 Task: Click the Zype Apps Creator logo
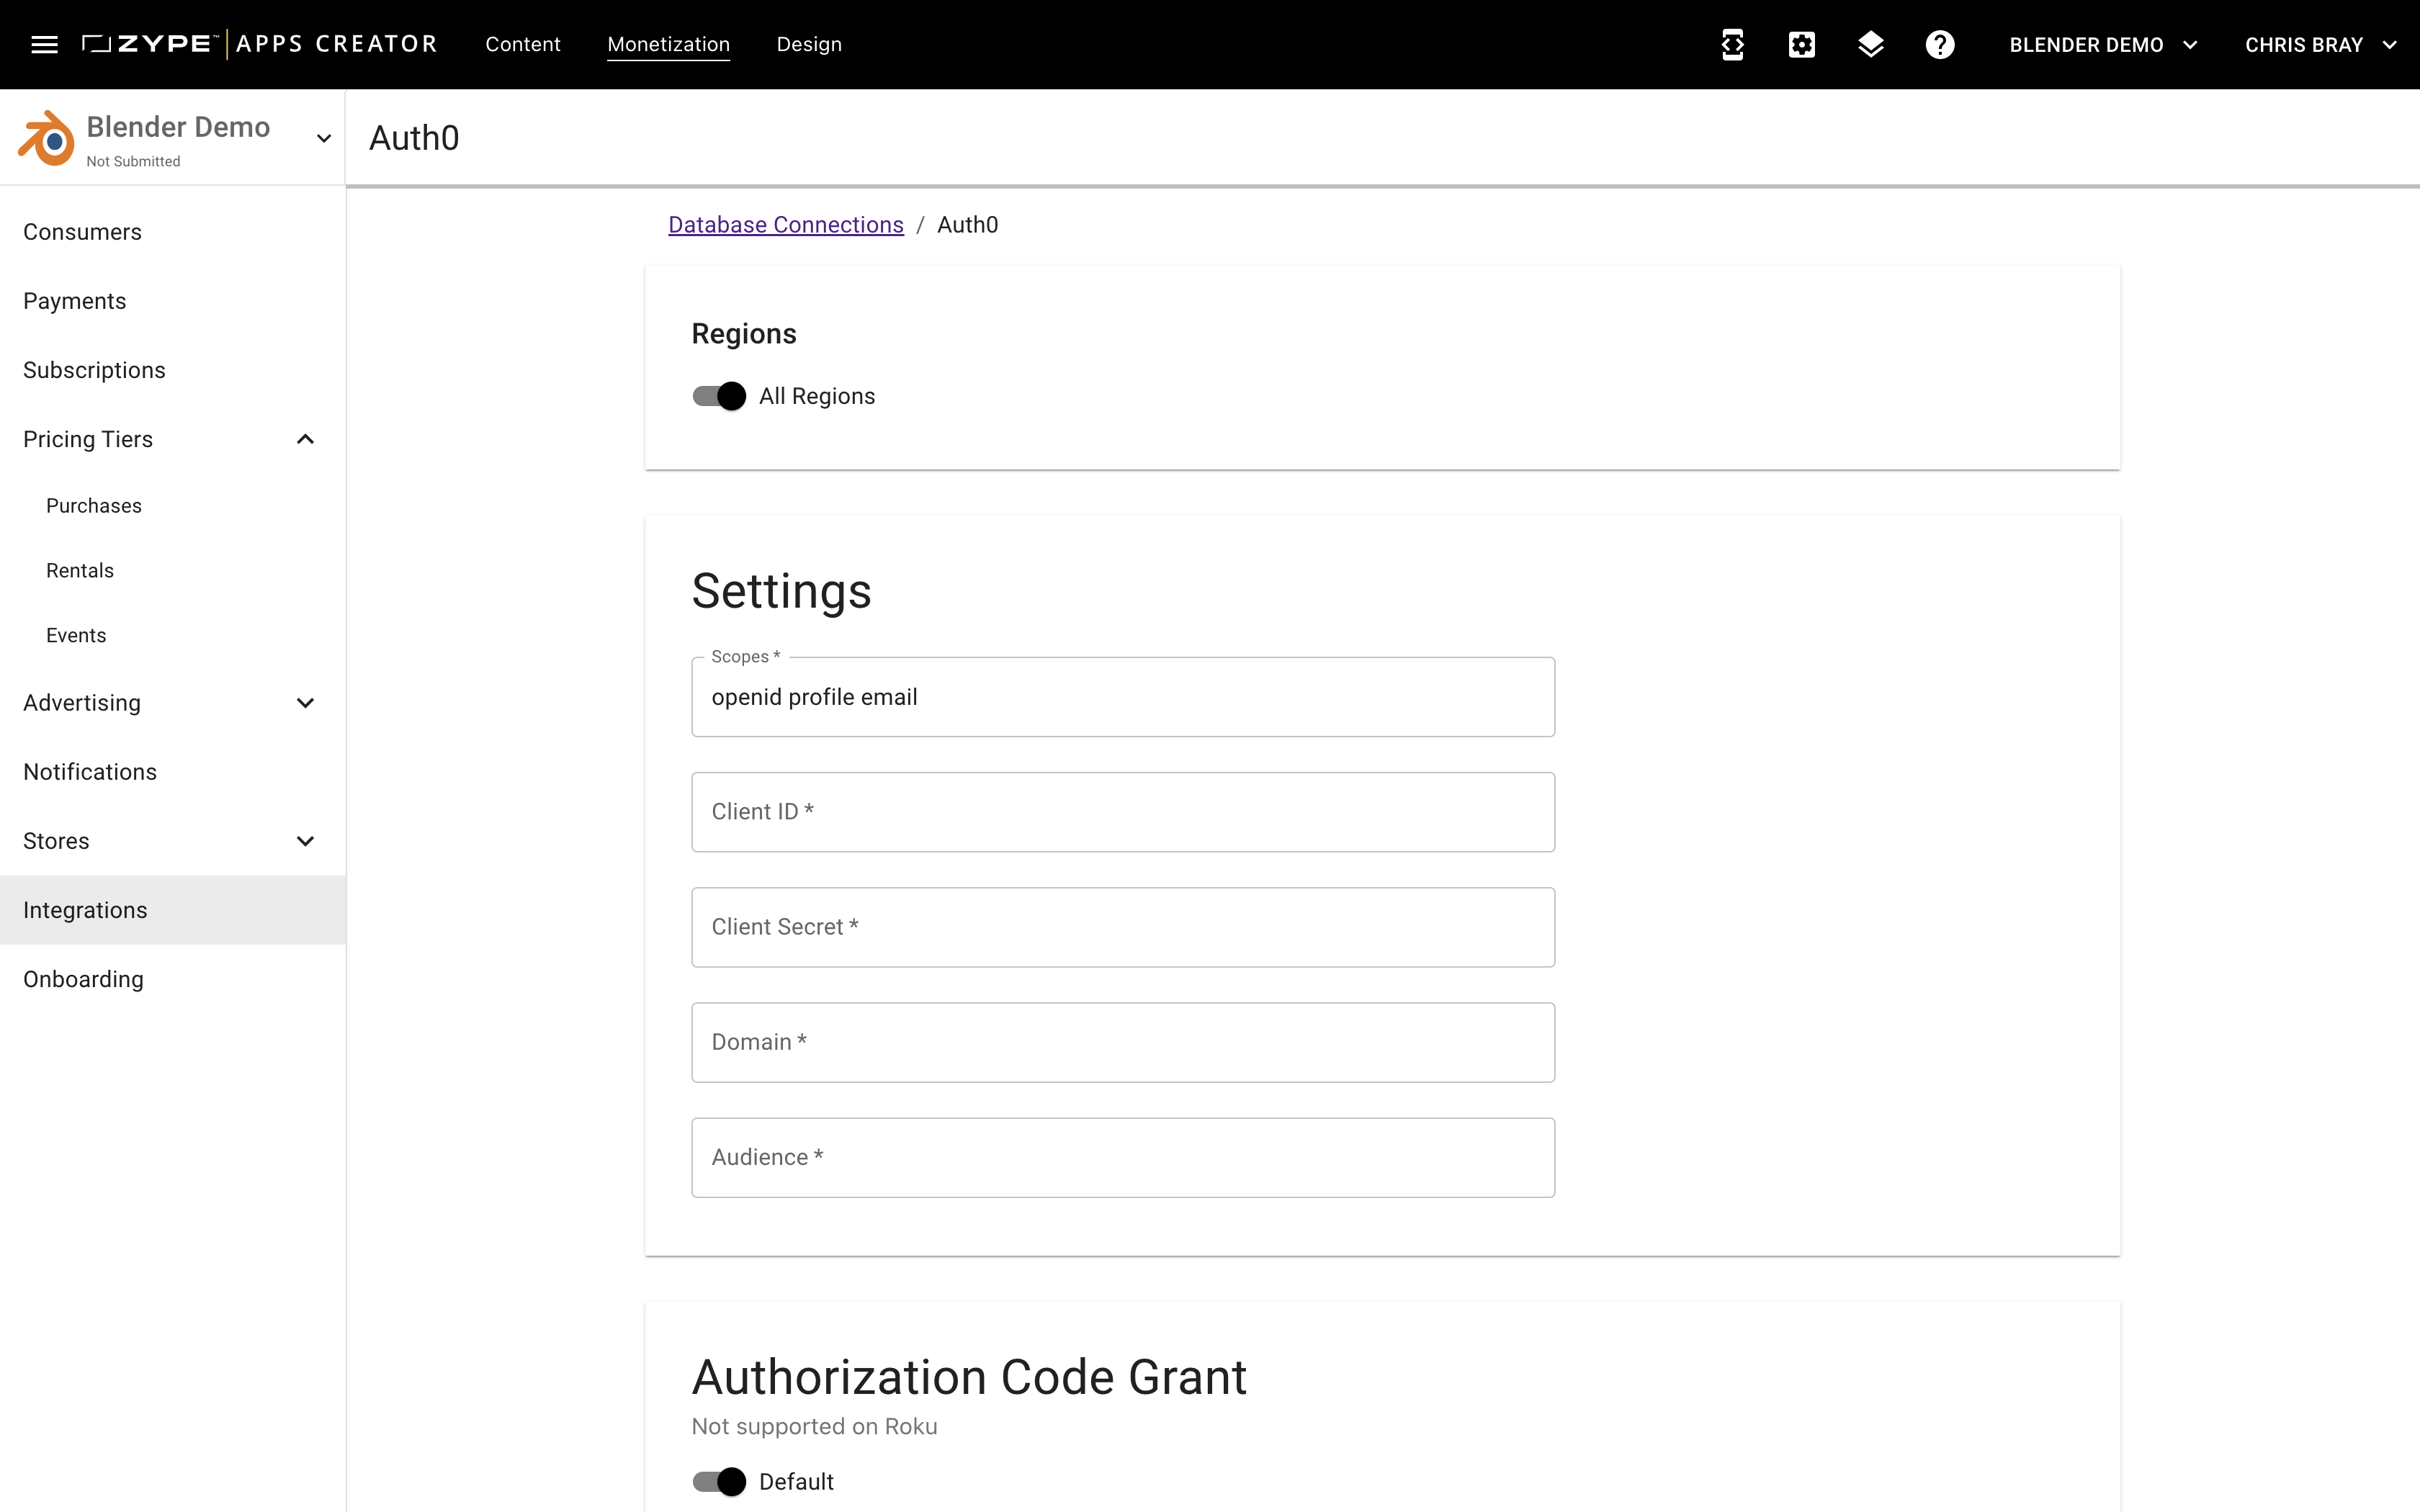pyautogui.click(x=260, y=44)
